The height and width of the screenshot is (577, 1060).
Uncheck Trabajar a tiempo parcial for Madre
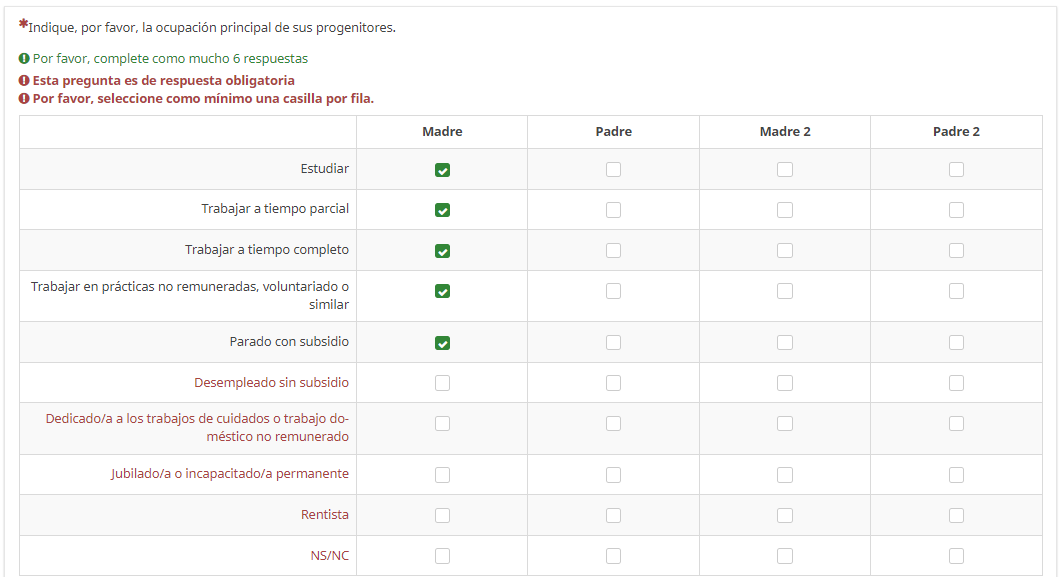pyautogui.click(x=442, y=210)
